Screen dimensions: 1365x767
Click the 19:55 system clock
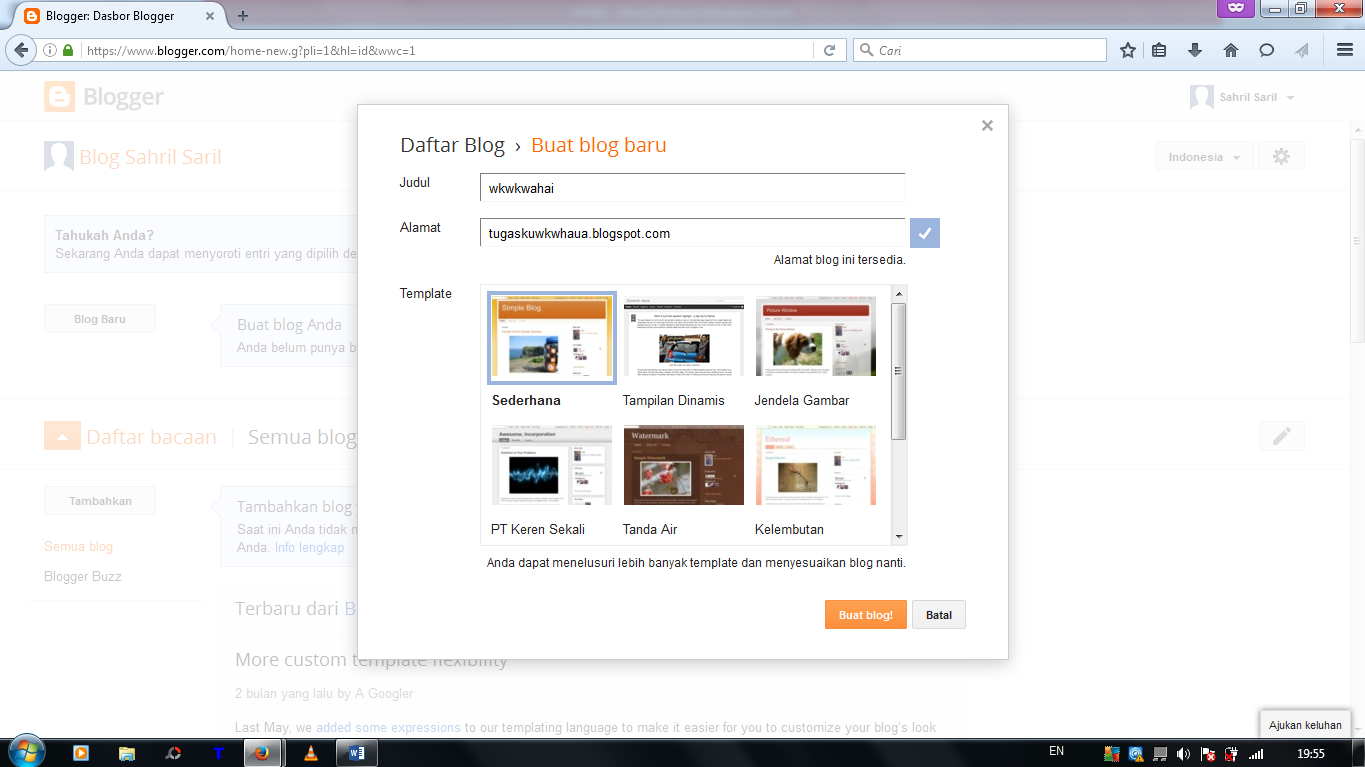(x=1310, y=753)
